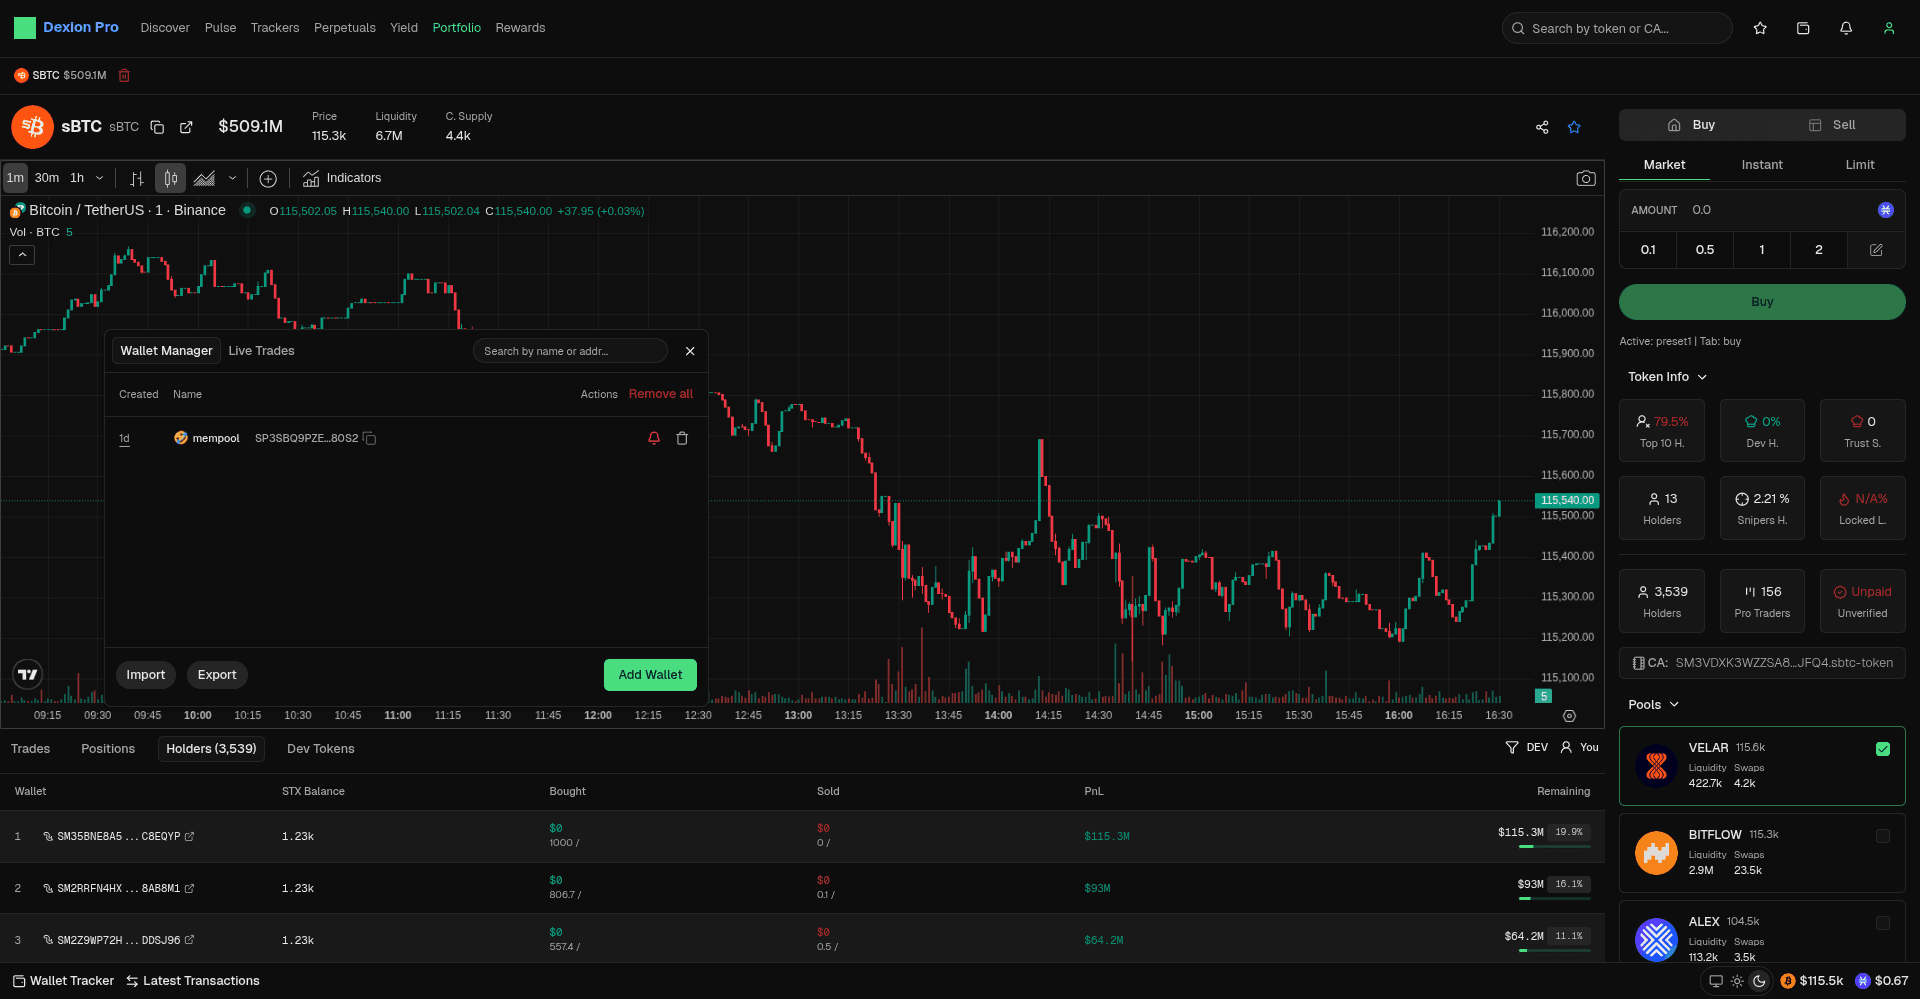Click the wallet search by name field

coord(569,351)
